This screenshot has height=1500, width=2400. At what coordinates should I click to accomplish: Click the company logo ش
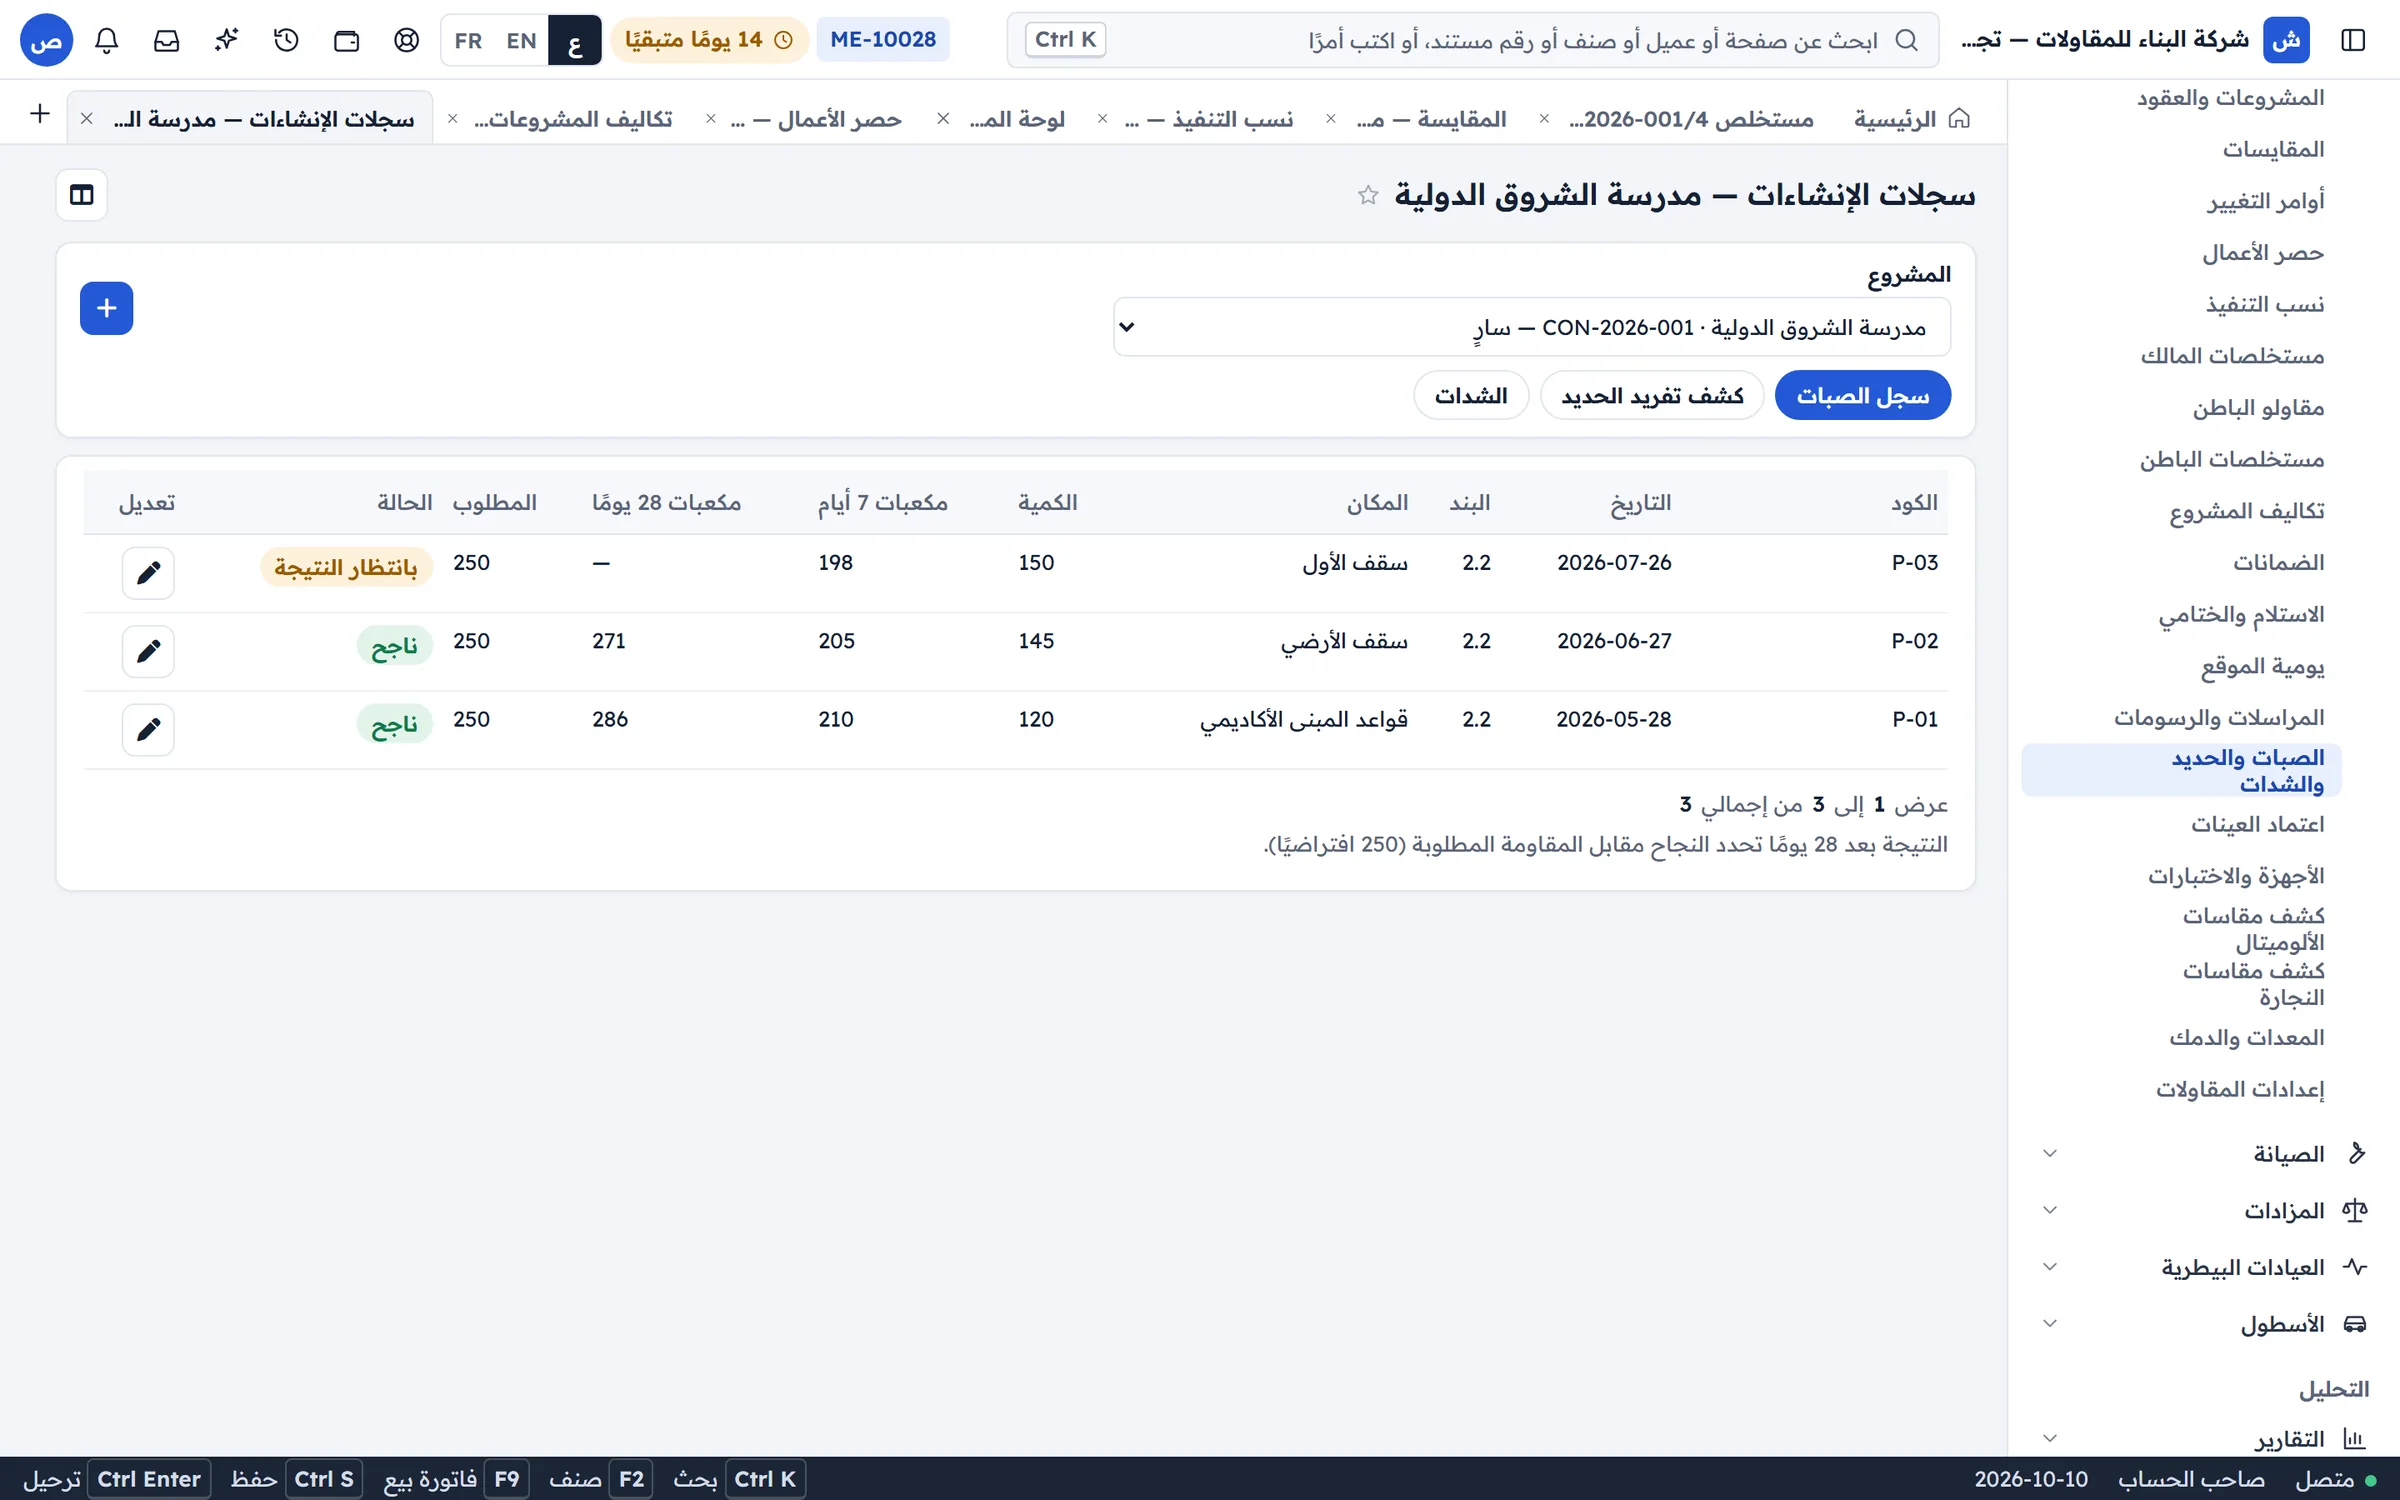point(2286,40)
